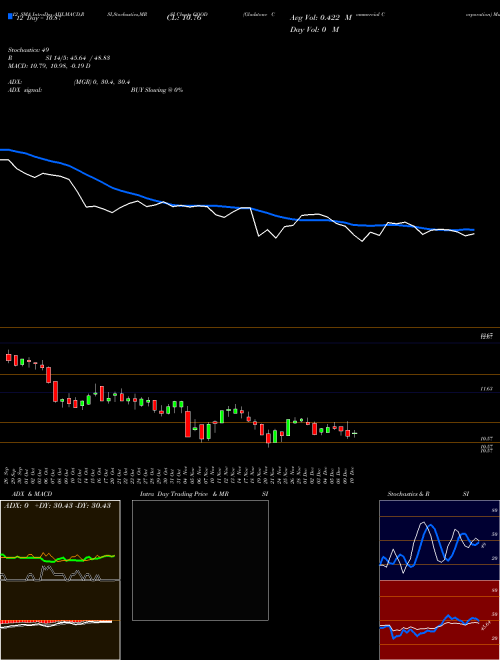500x660 pixels.
Task: Click the 'Intra Day Trading Price & MR' title
Action: (184, 494)
